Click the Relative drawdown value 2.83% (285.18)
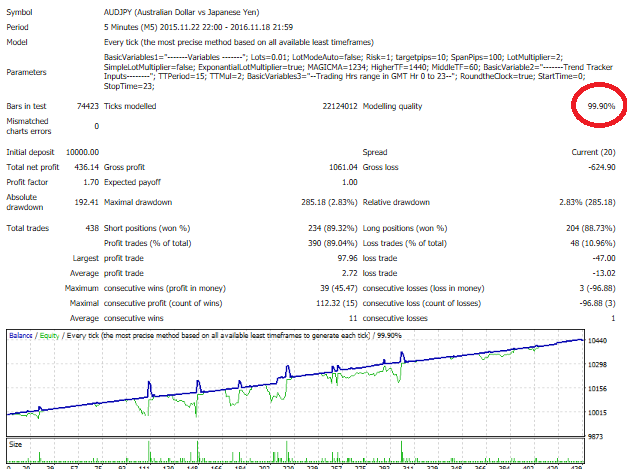Viewport: 627px width, 469px height. 587,202
